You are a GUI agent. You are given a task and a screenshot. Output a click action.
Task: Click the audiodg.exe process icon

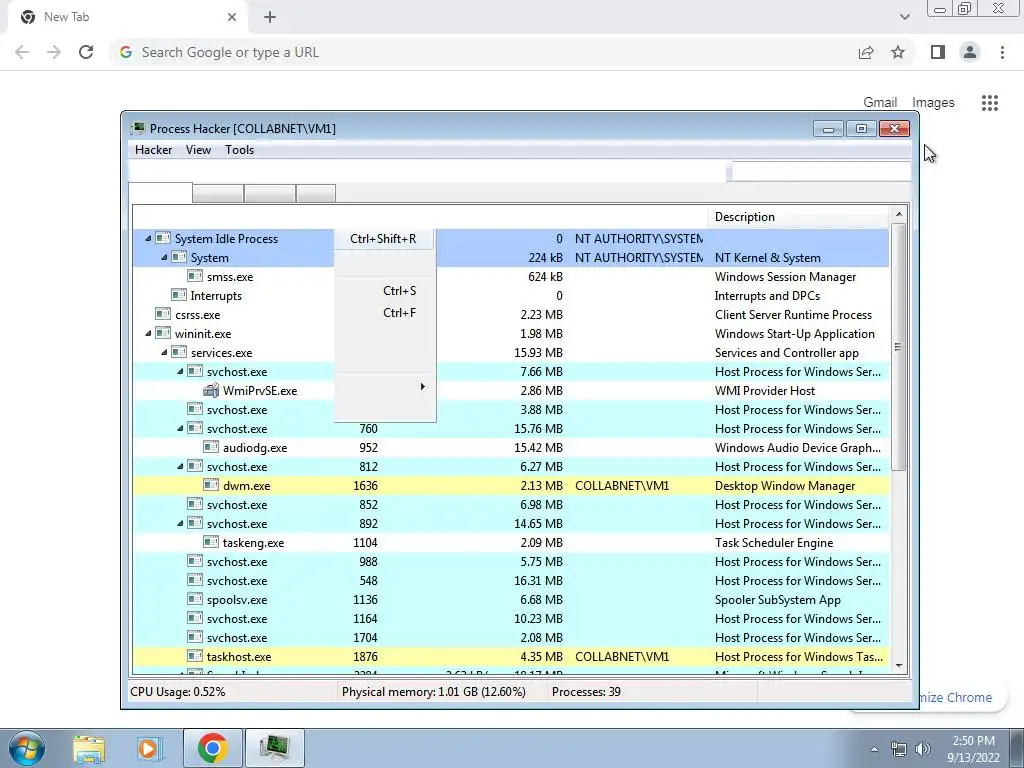[210, 447]
